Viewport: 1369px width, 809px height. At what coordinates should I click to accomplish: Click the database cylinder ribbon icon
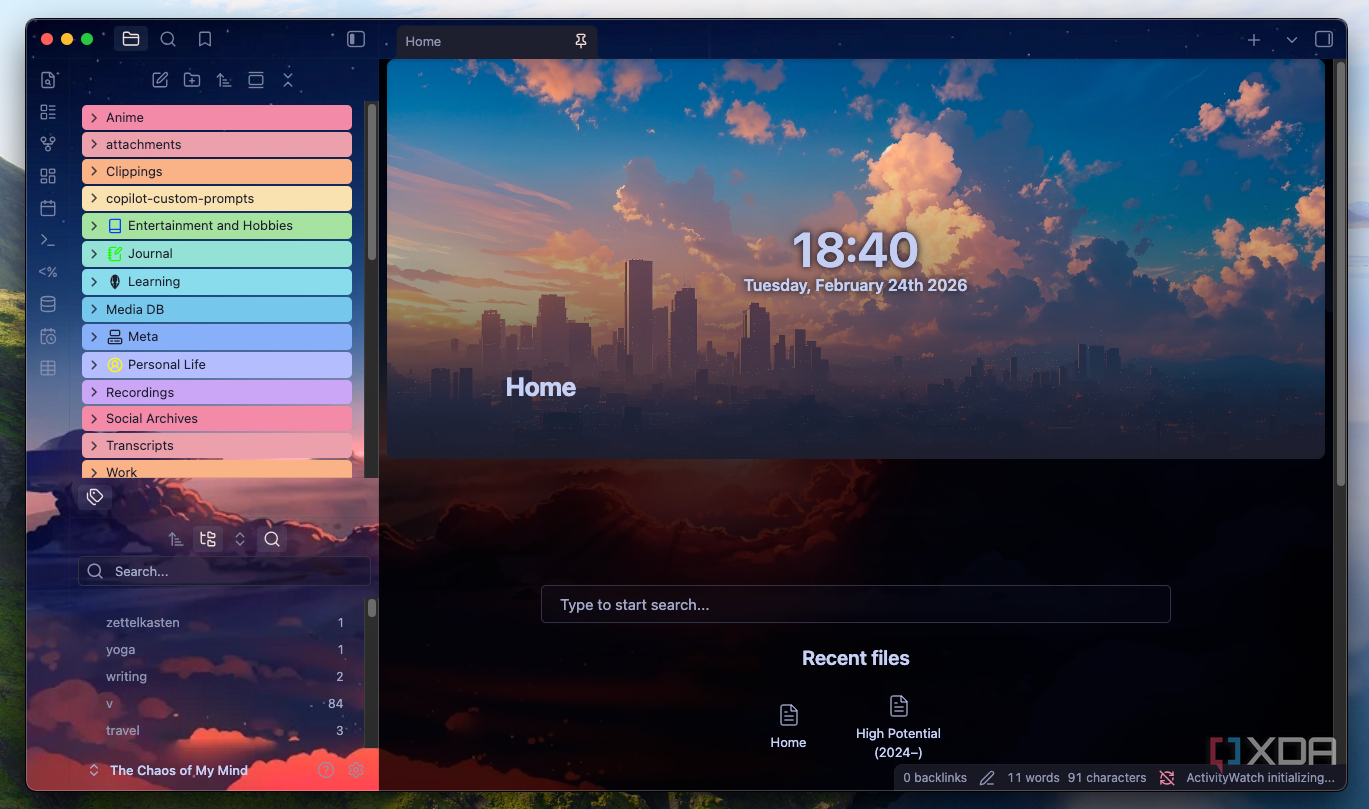pyautogui.click(x=48, y=304)
